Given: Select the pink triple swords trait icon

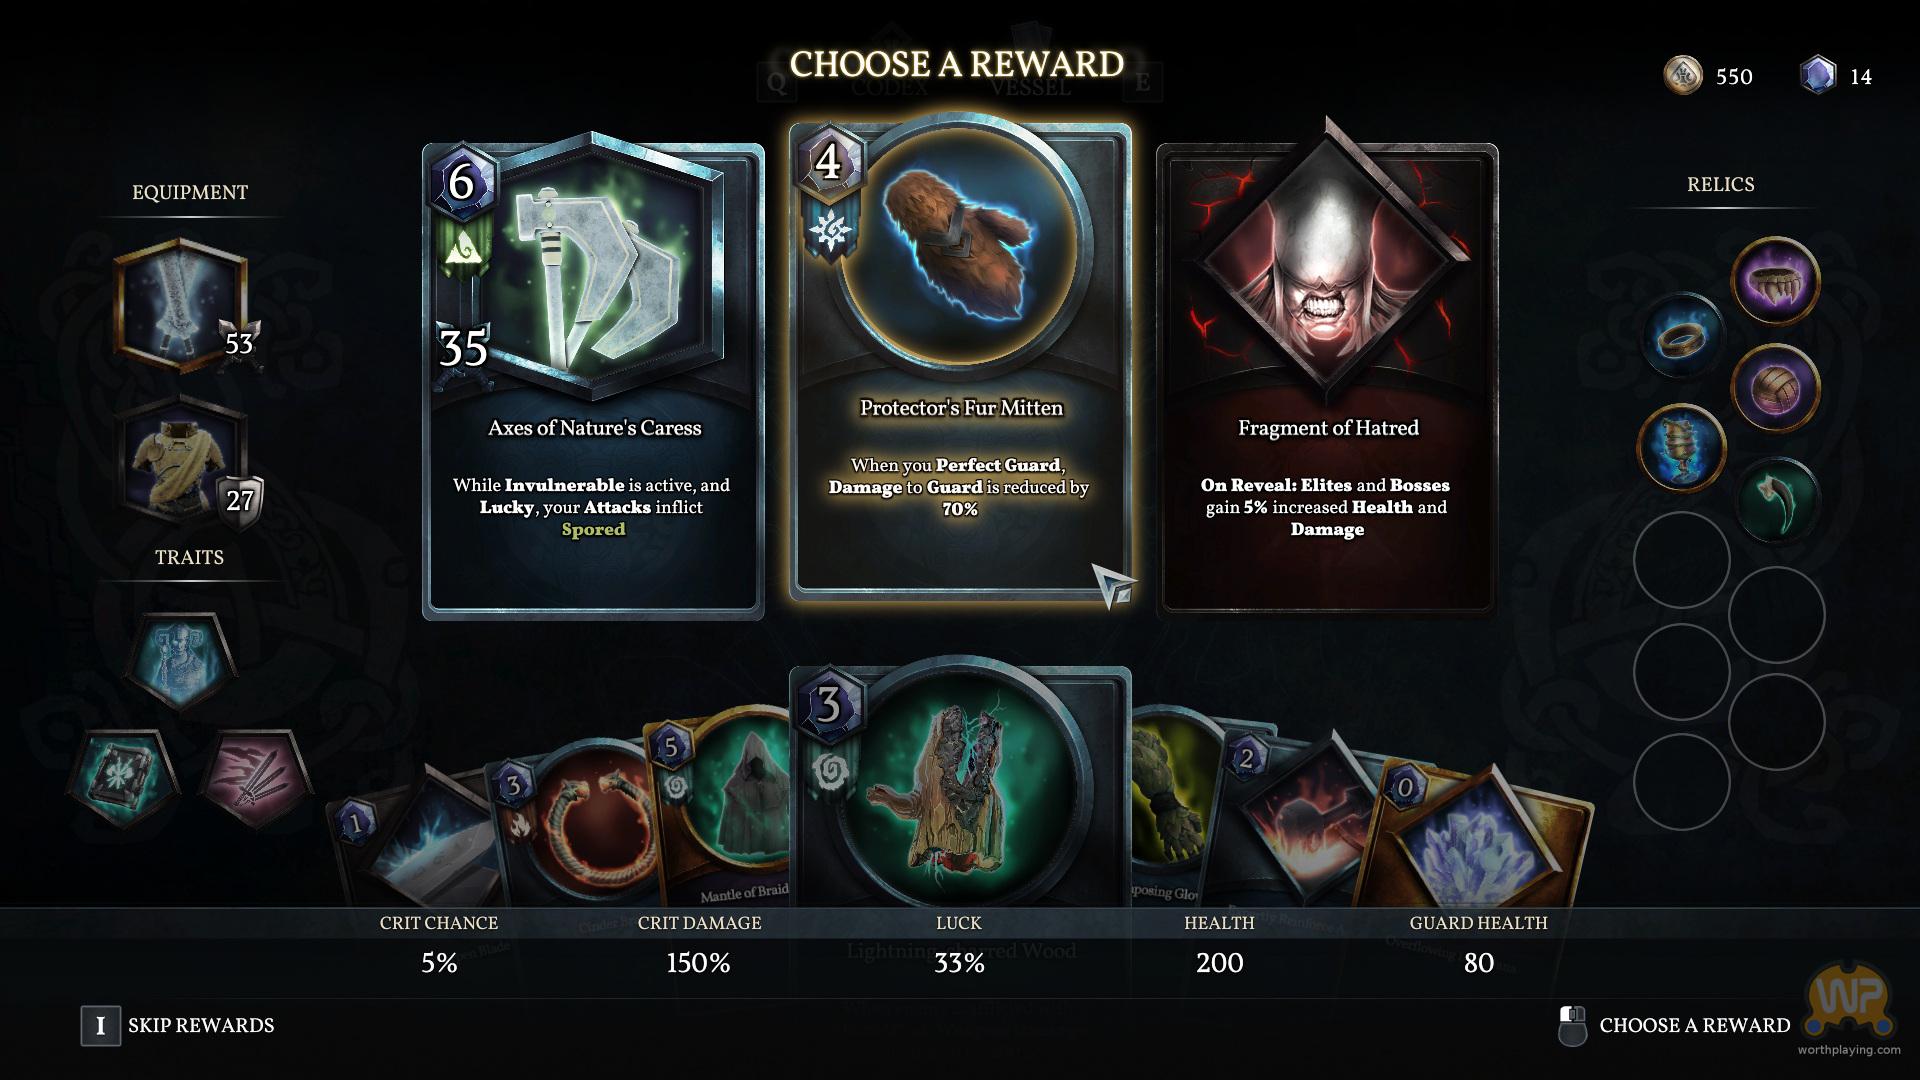Looking at the screenshot, I should pos(257,779).
